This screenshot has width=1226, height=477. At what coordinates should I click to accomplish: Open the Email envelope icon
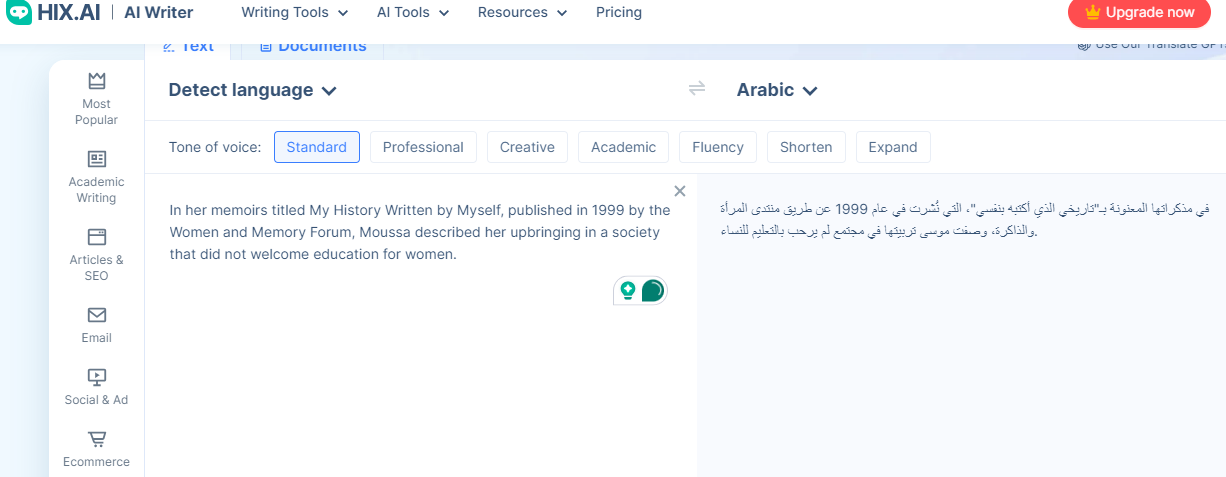pos(97,315)
